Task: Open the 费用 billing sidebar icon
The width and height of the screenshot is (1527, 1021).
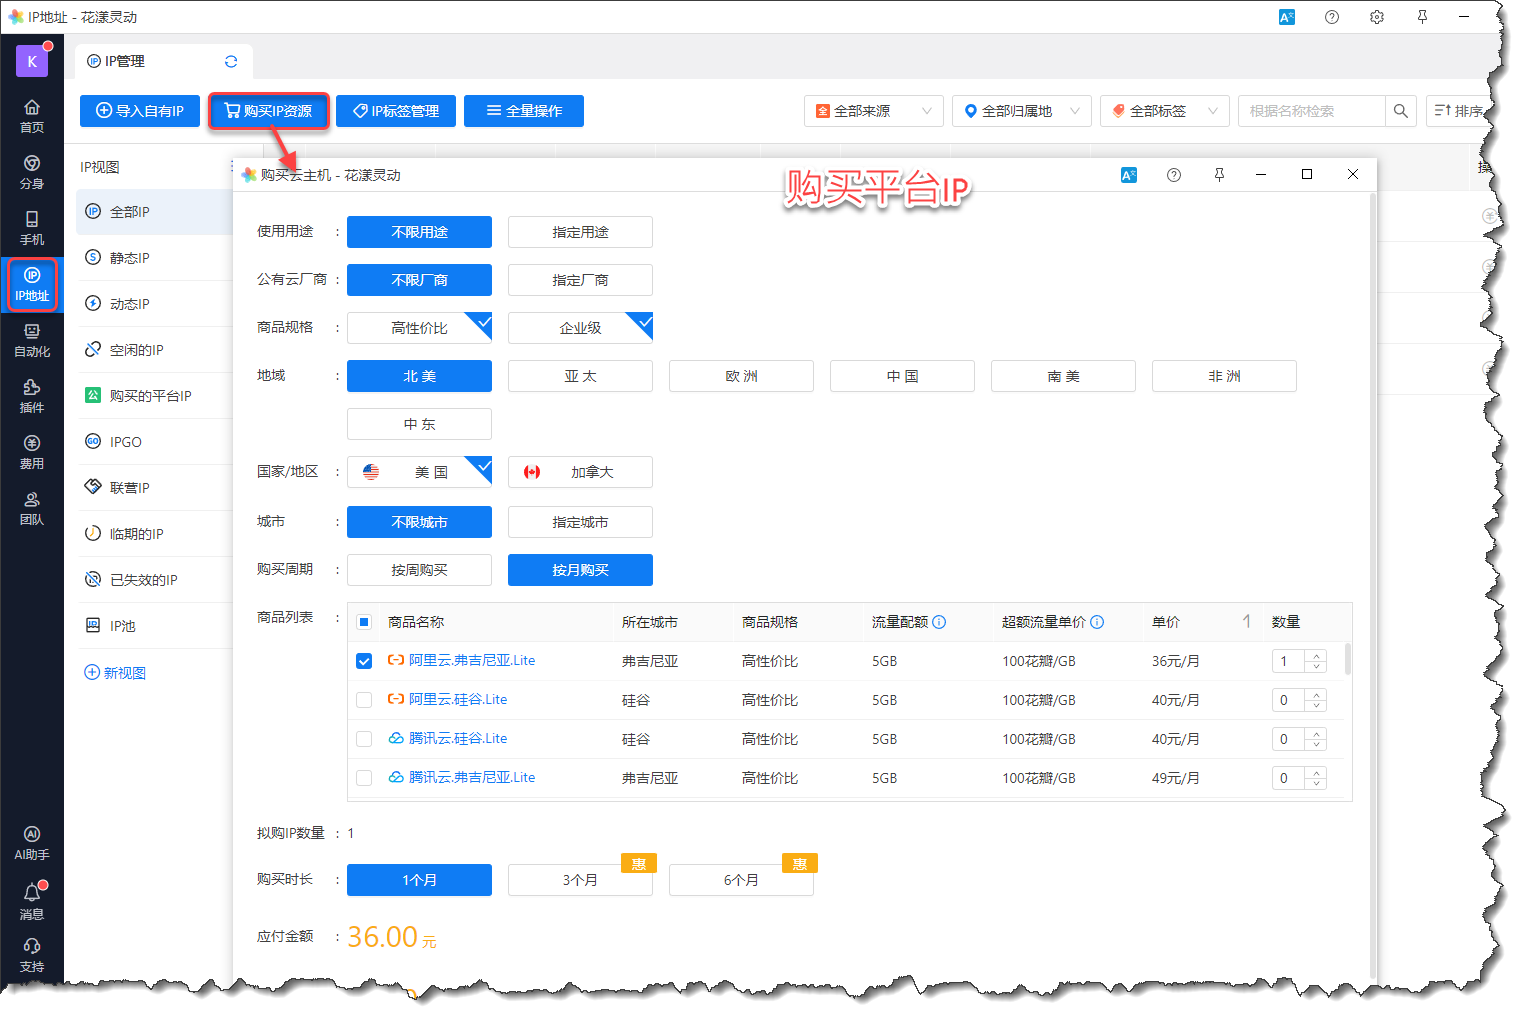Action: 32,452
